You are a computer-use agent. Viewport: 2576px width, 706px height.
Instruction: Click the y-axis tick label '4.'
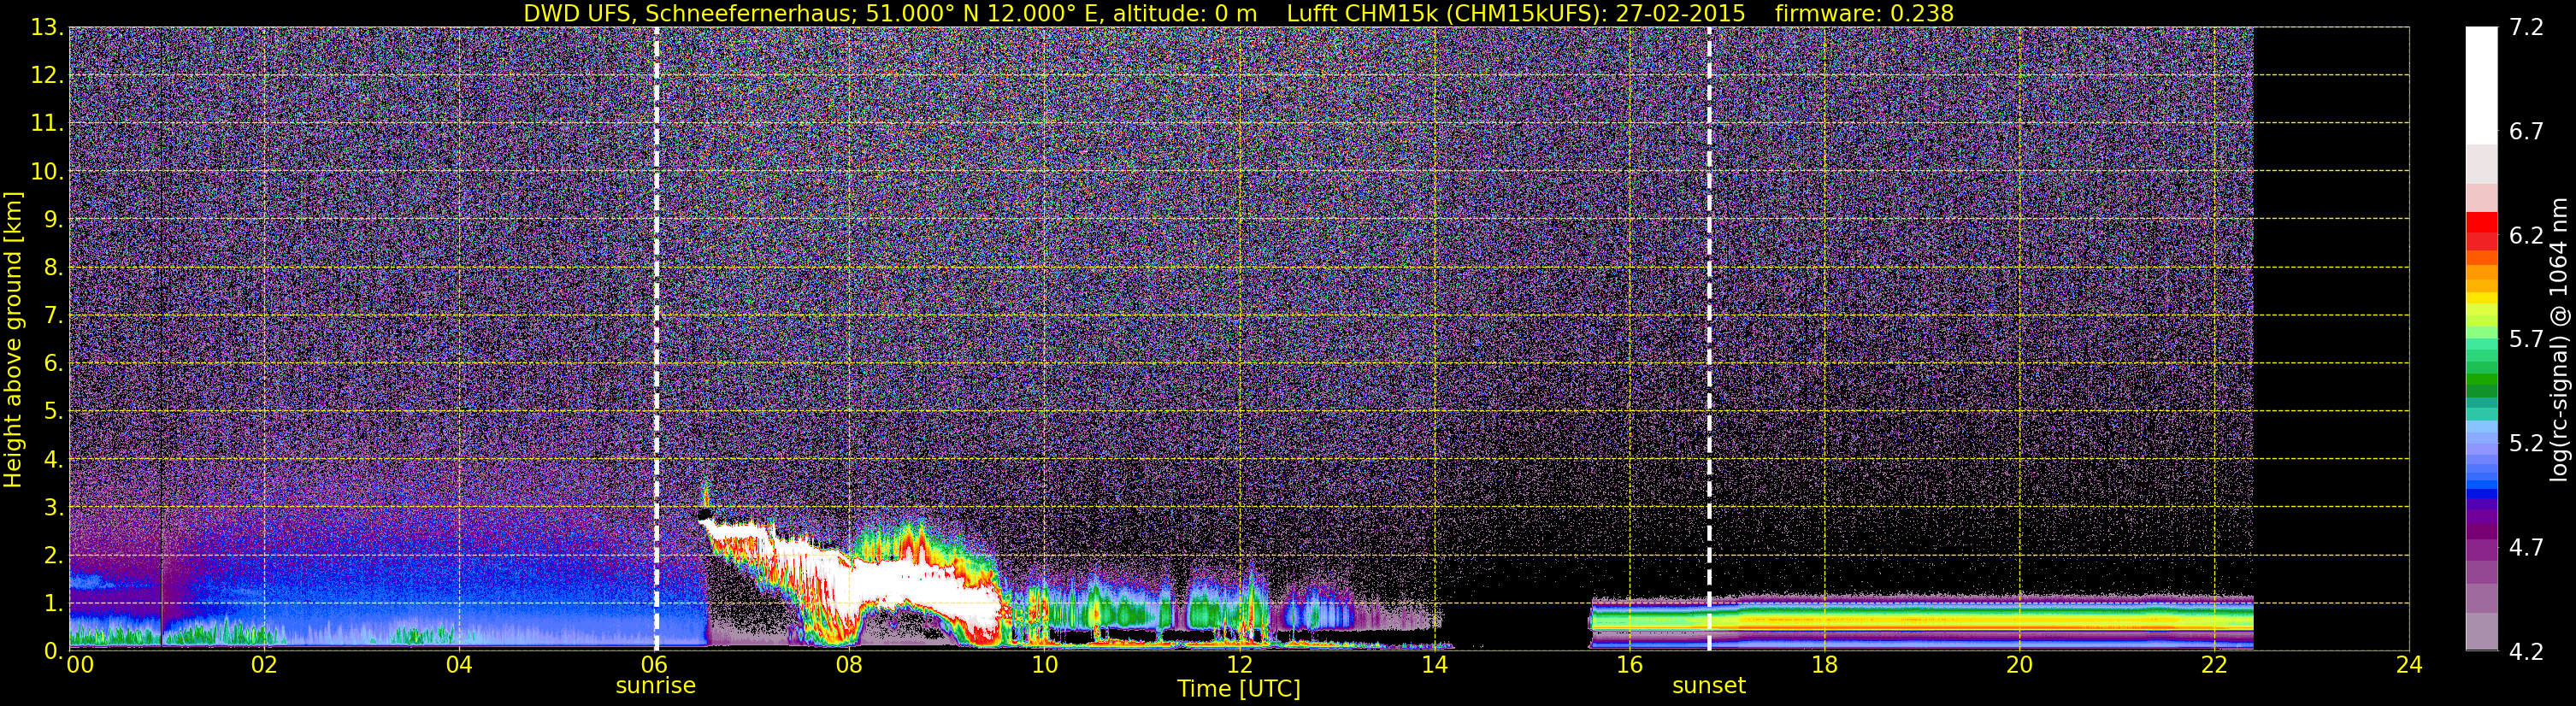[x=53, y=460]
